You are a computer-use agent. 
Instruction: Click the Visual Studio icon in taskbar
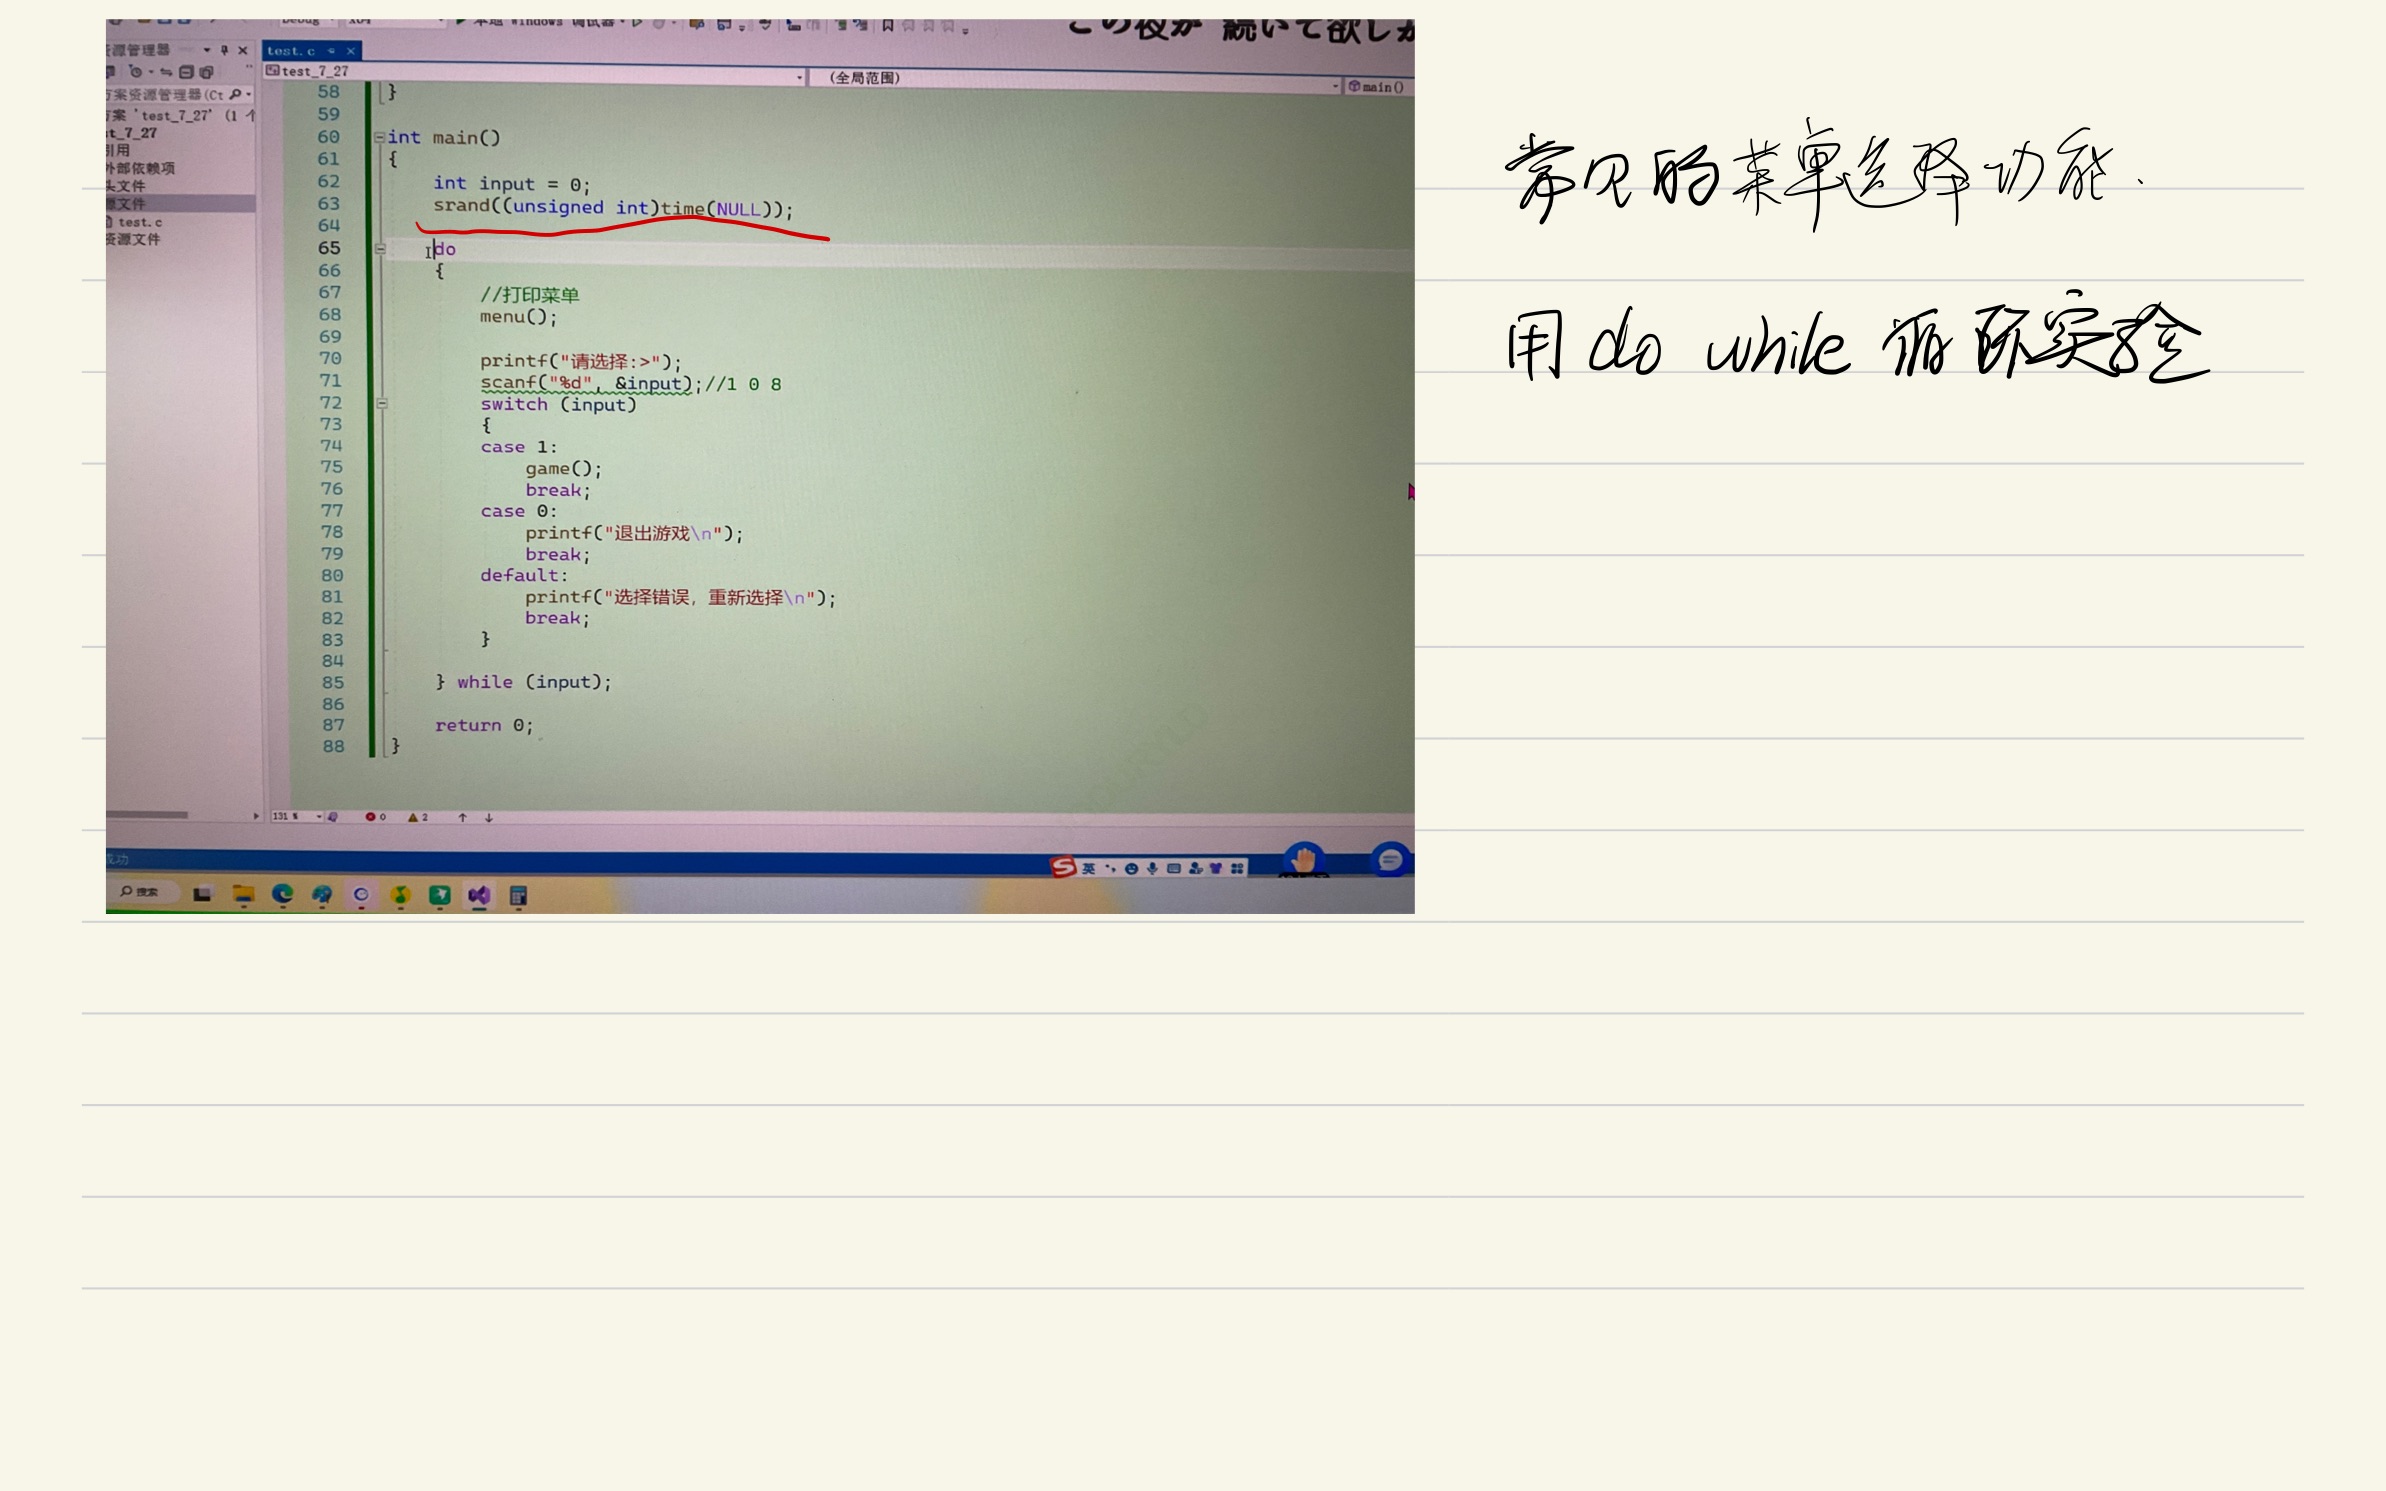point(479,895)
